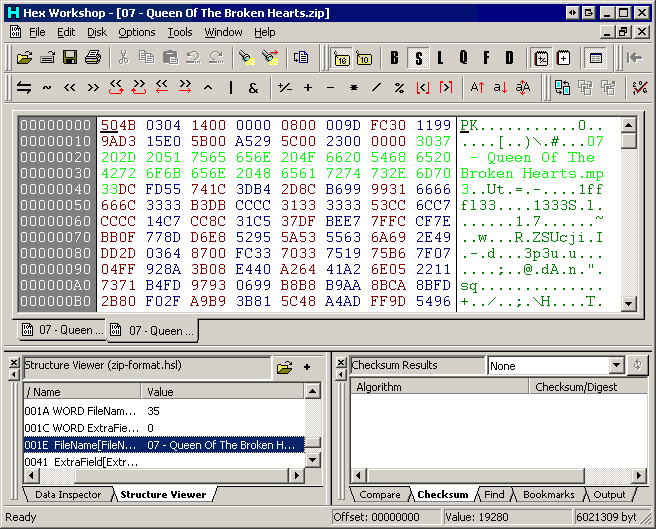Undo last action with the undo arrow
Image resolution: width=656 pixels, height=529 pixels.
(x=193, y=58)
